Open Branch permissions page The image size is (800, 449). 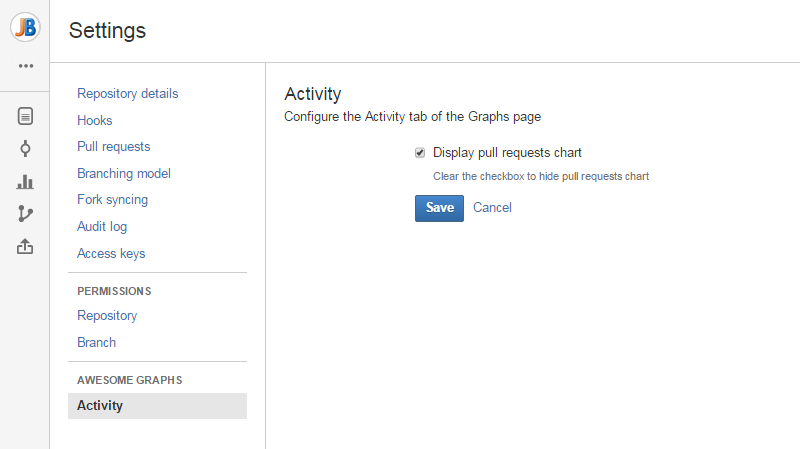click(x=96, y=343)
